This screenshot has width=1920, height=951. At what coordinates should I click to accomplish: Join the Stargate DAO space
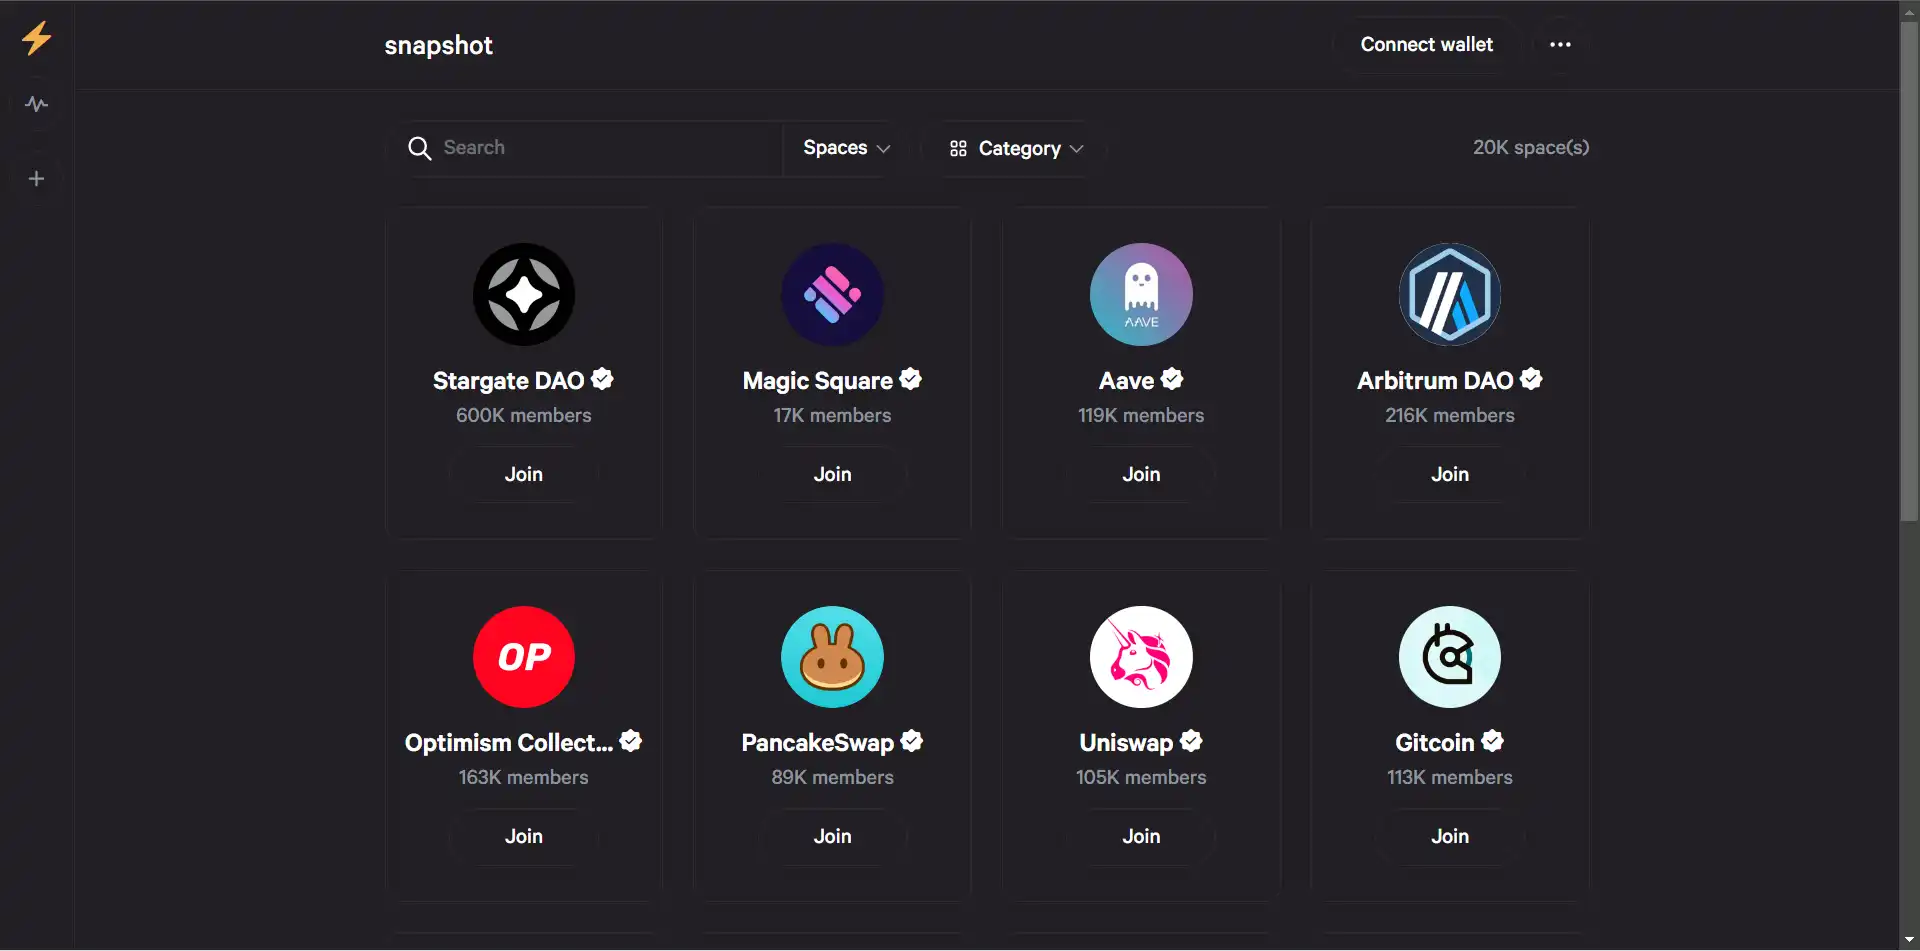tap(524, 474)
